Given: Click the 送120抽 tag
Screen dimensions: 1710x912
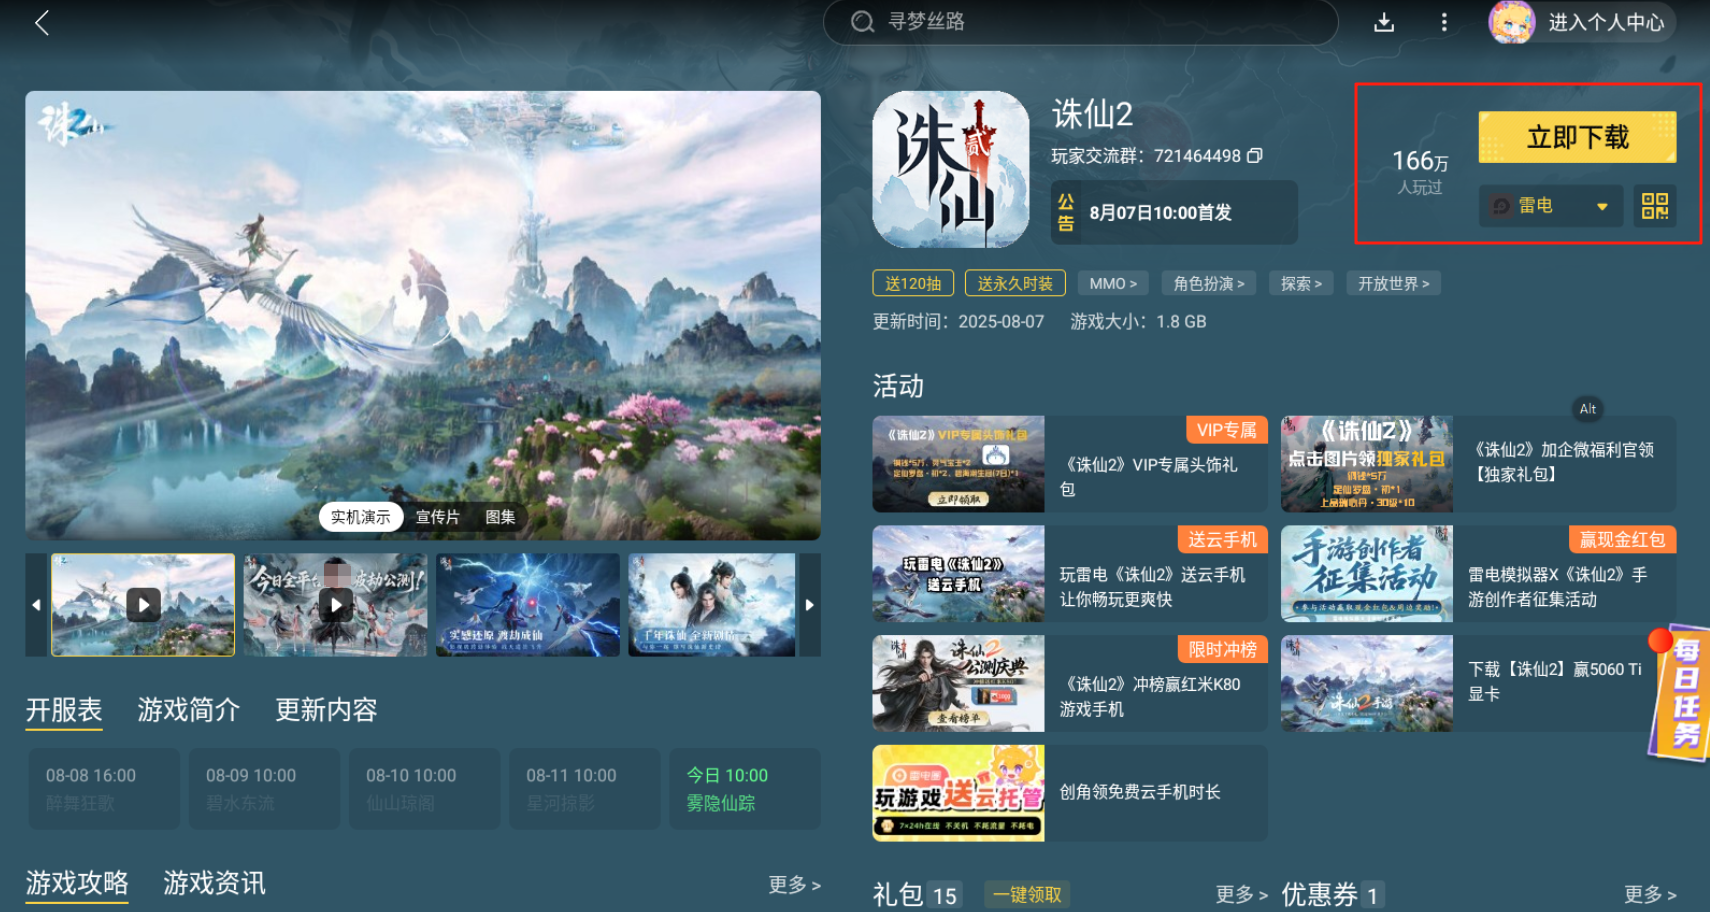Looking at the screenshot, I should pyautogui.click(x=913, y=283).
